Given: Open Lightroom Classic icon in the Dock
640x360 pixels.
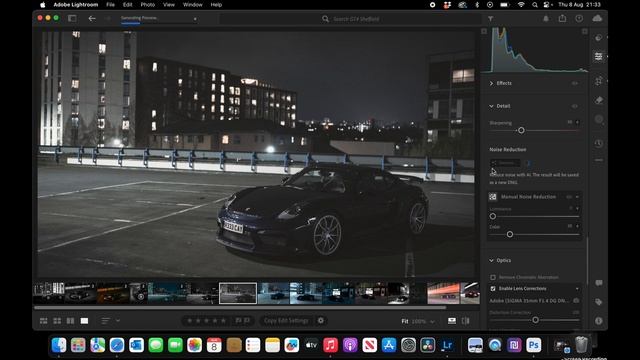Looking at the screenshot, I should [x=447, y=345].
